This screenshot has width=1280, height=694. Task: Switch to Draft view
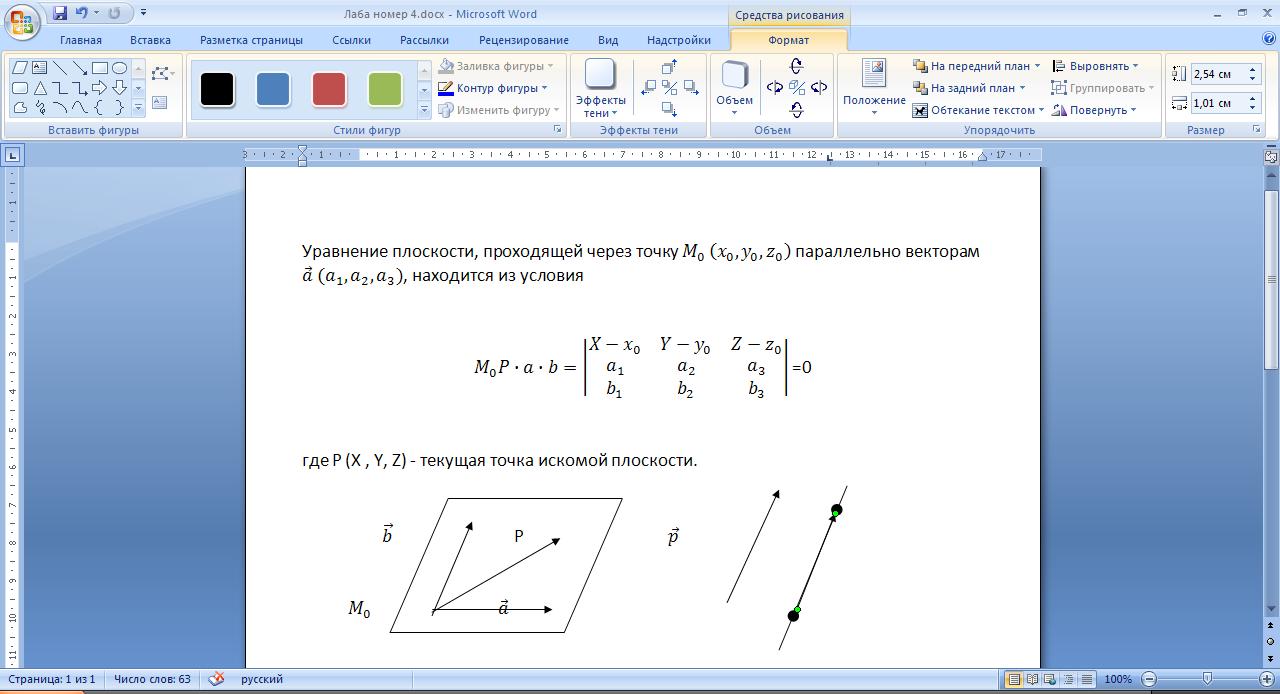point(1086,679)
